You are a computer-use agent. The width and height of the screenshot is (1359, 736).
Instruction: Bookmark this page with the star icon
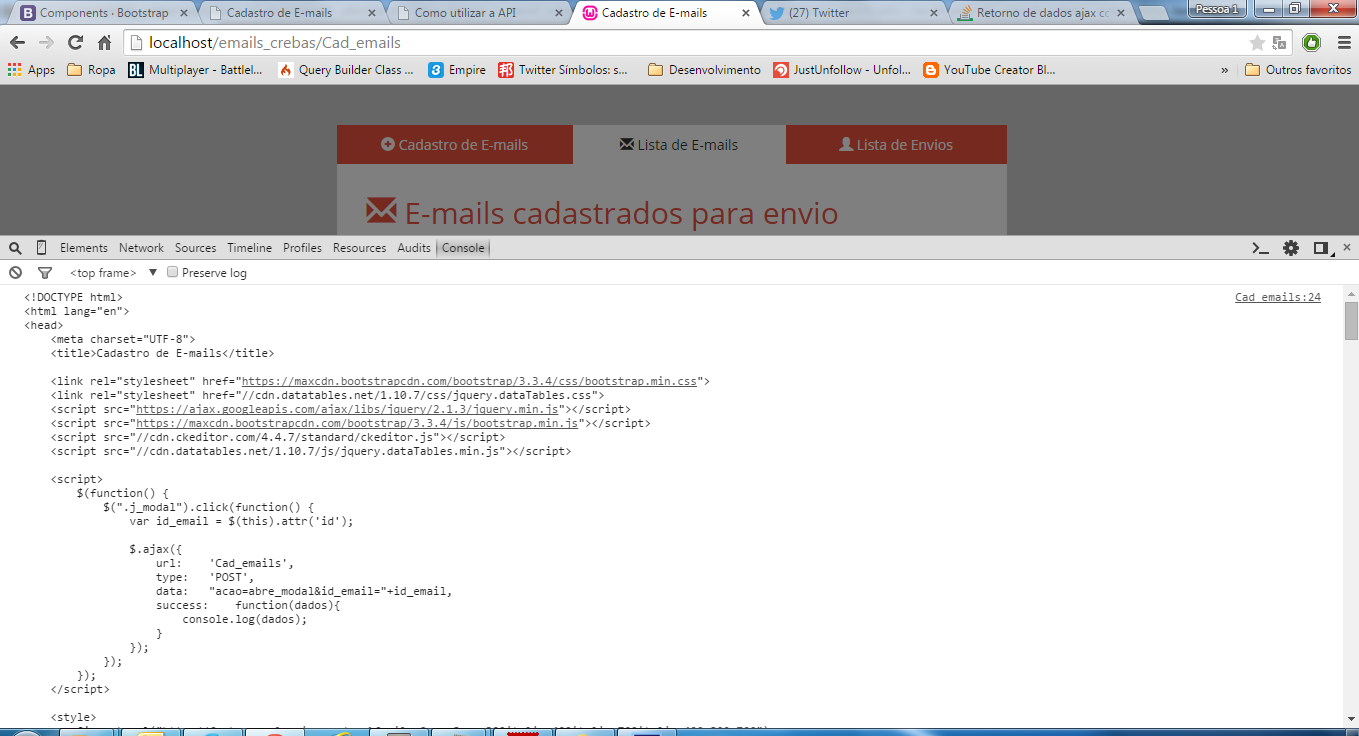[x=1257, y=43]
